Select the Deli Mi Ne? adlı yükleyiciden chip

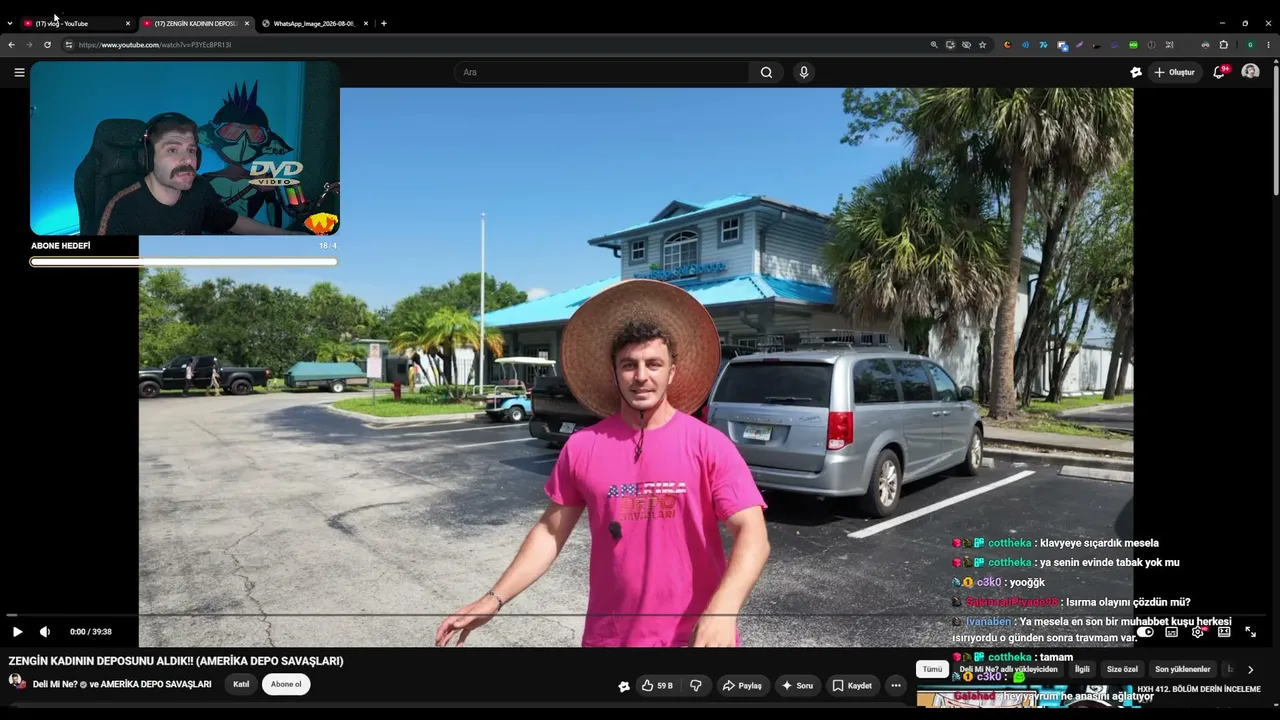point(1008,669)
